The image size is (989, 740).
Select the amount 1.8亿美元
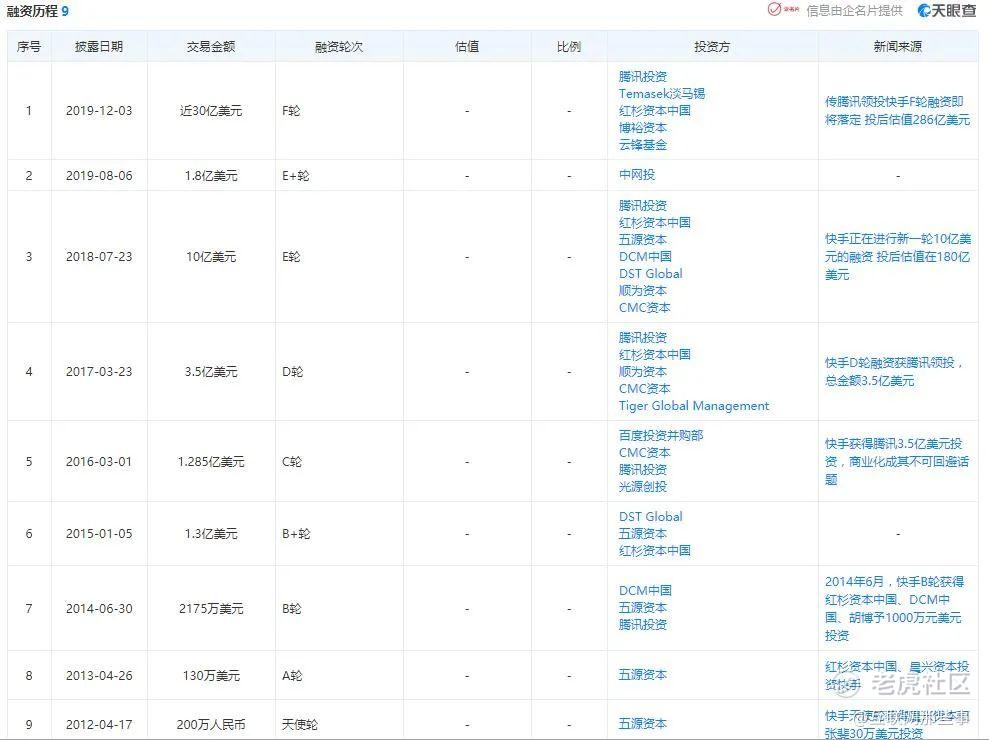tap(211, 175)
